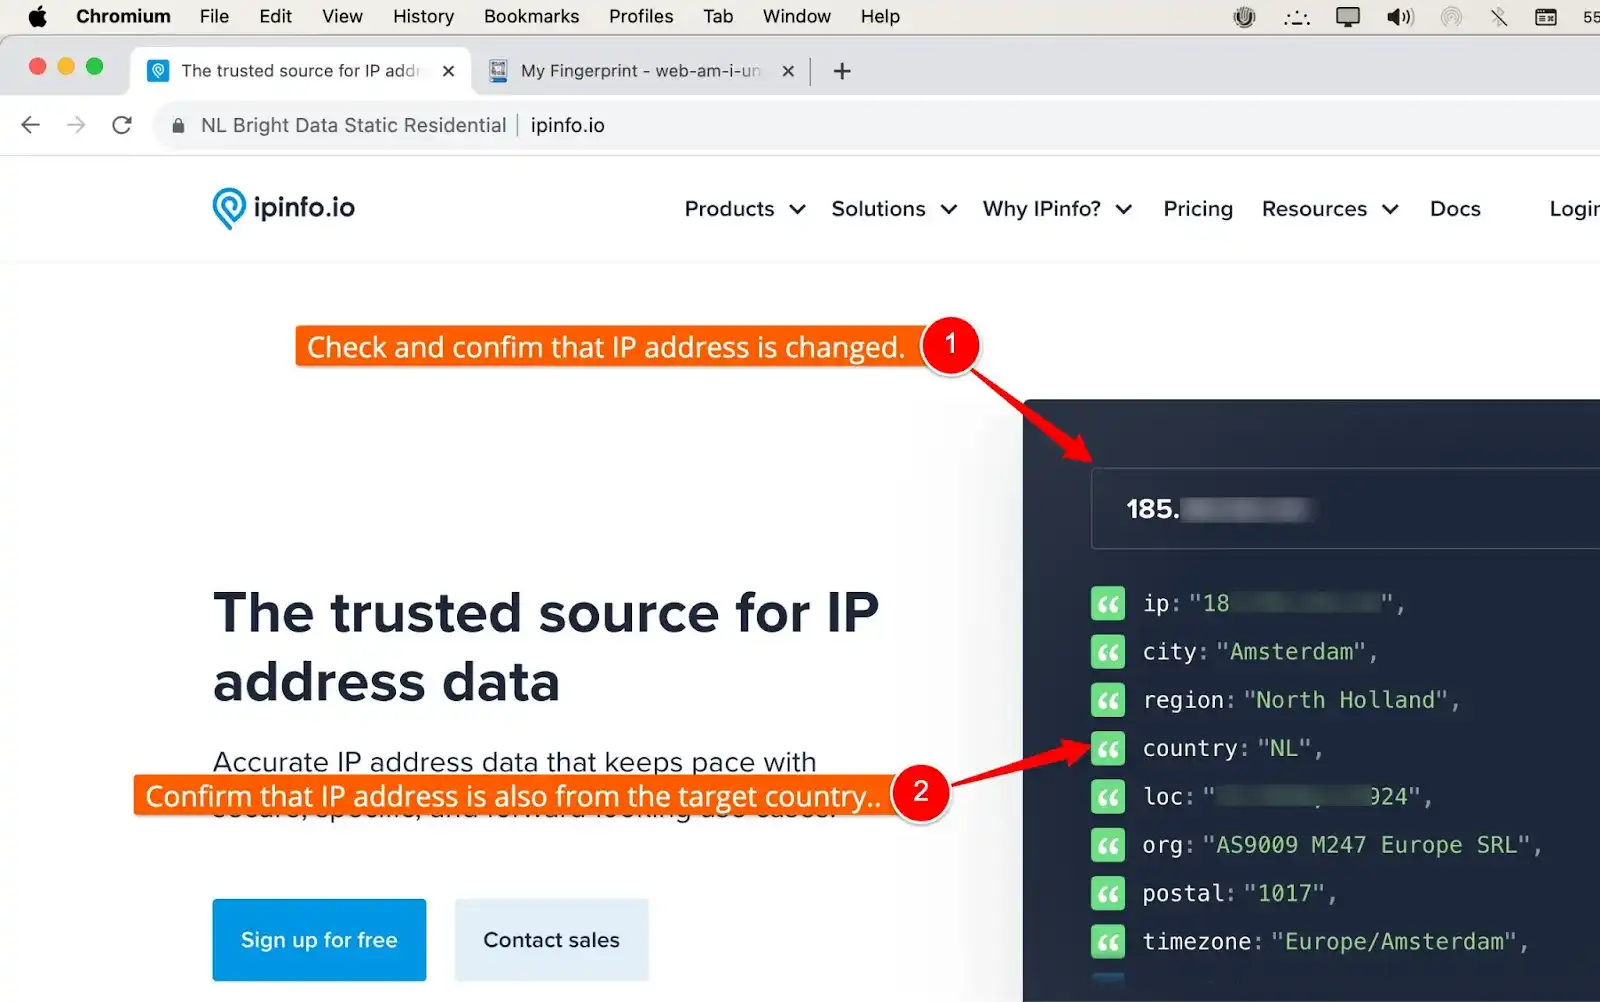Click the quote icon beside country
The width and height of the screenshot is (1600, 1002).
(1108, 748)
